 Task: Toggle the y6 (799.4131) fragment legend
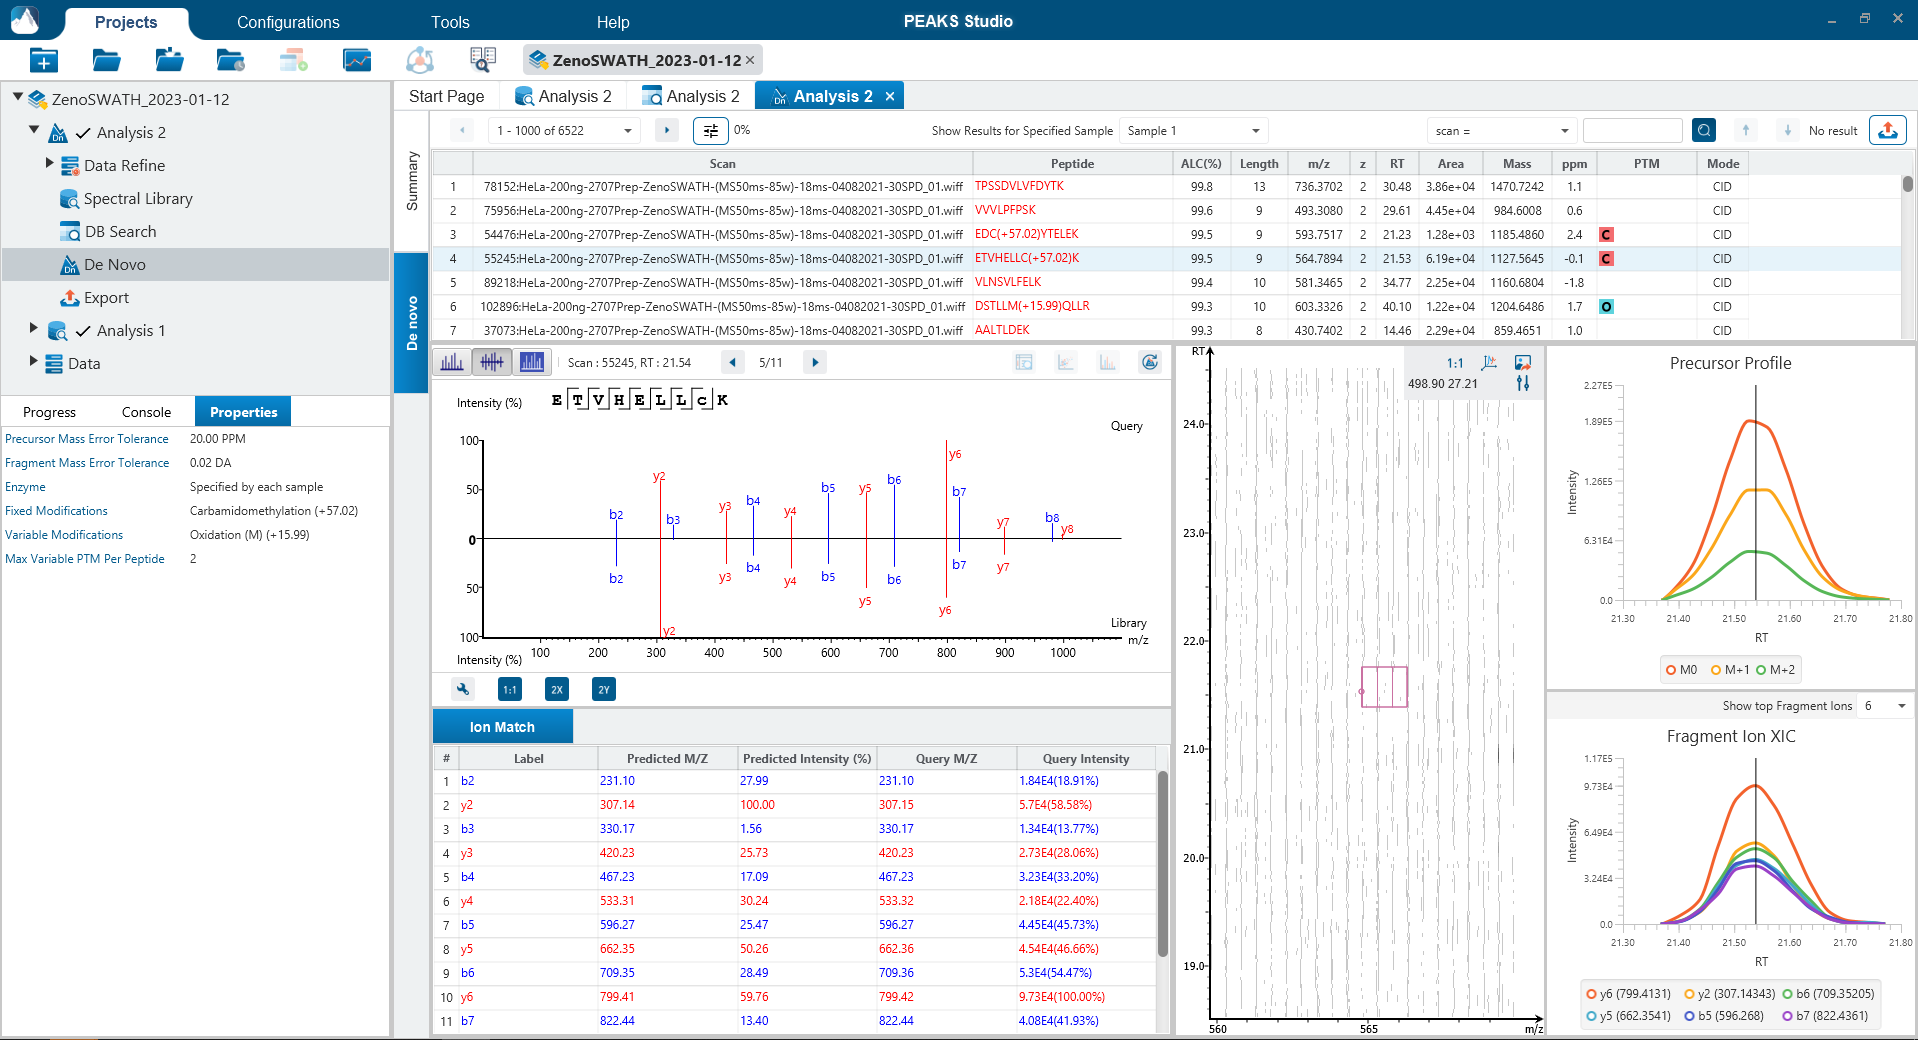click(x=1628, y=994)
